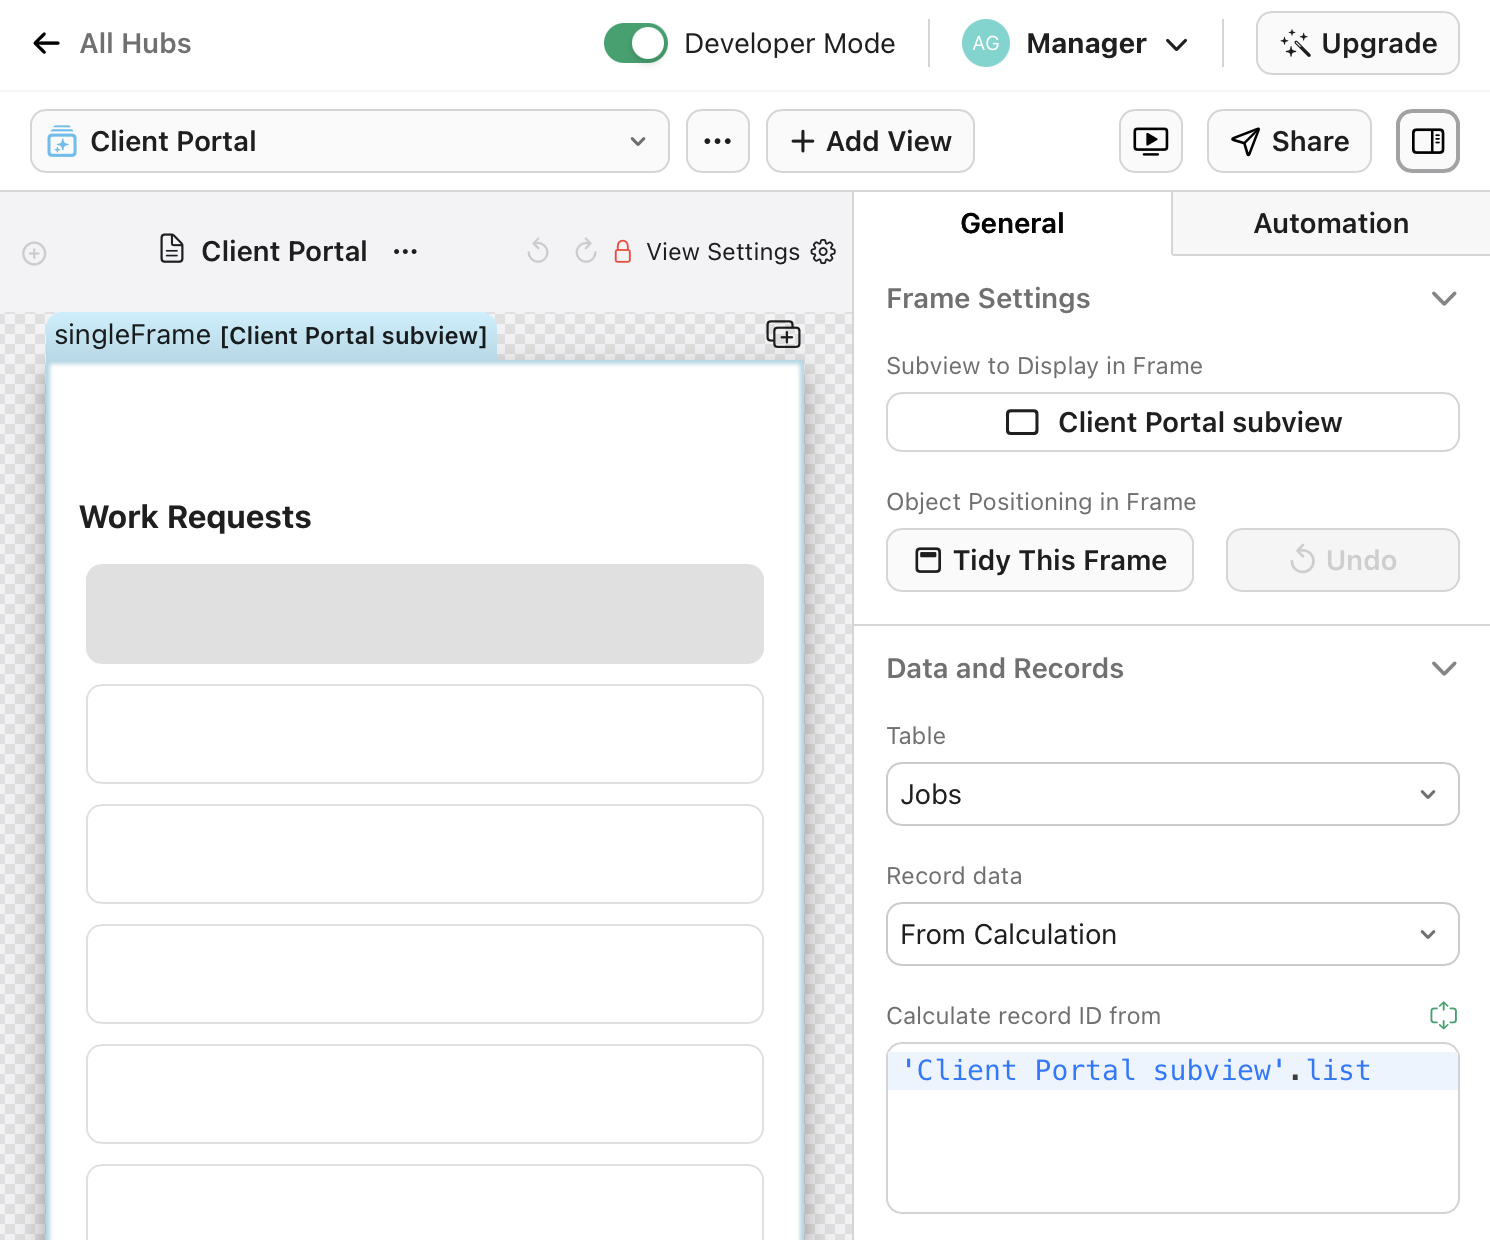Screen dimensions: 1490x1240
Task: Click the Add View button
Action: point(869,141)
